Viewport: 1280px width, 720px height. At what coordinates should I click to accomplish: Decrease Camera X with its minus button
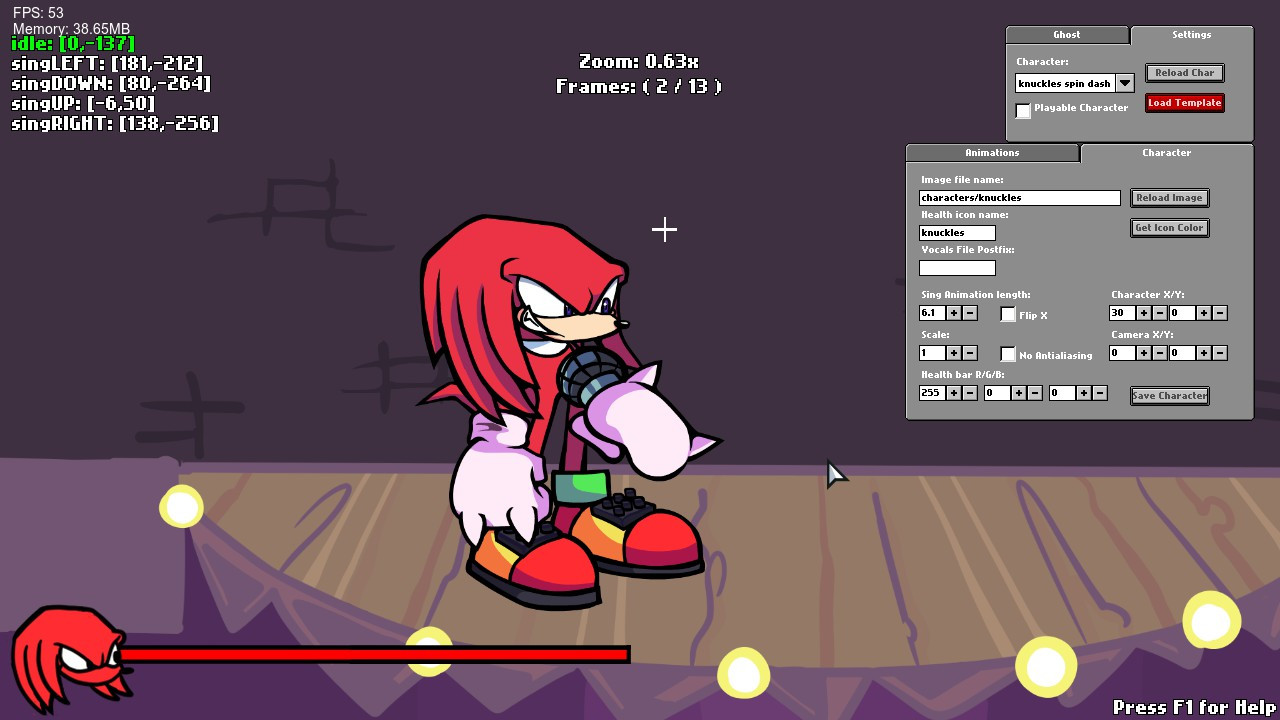tap(1160, 353)
